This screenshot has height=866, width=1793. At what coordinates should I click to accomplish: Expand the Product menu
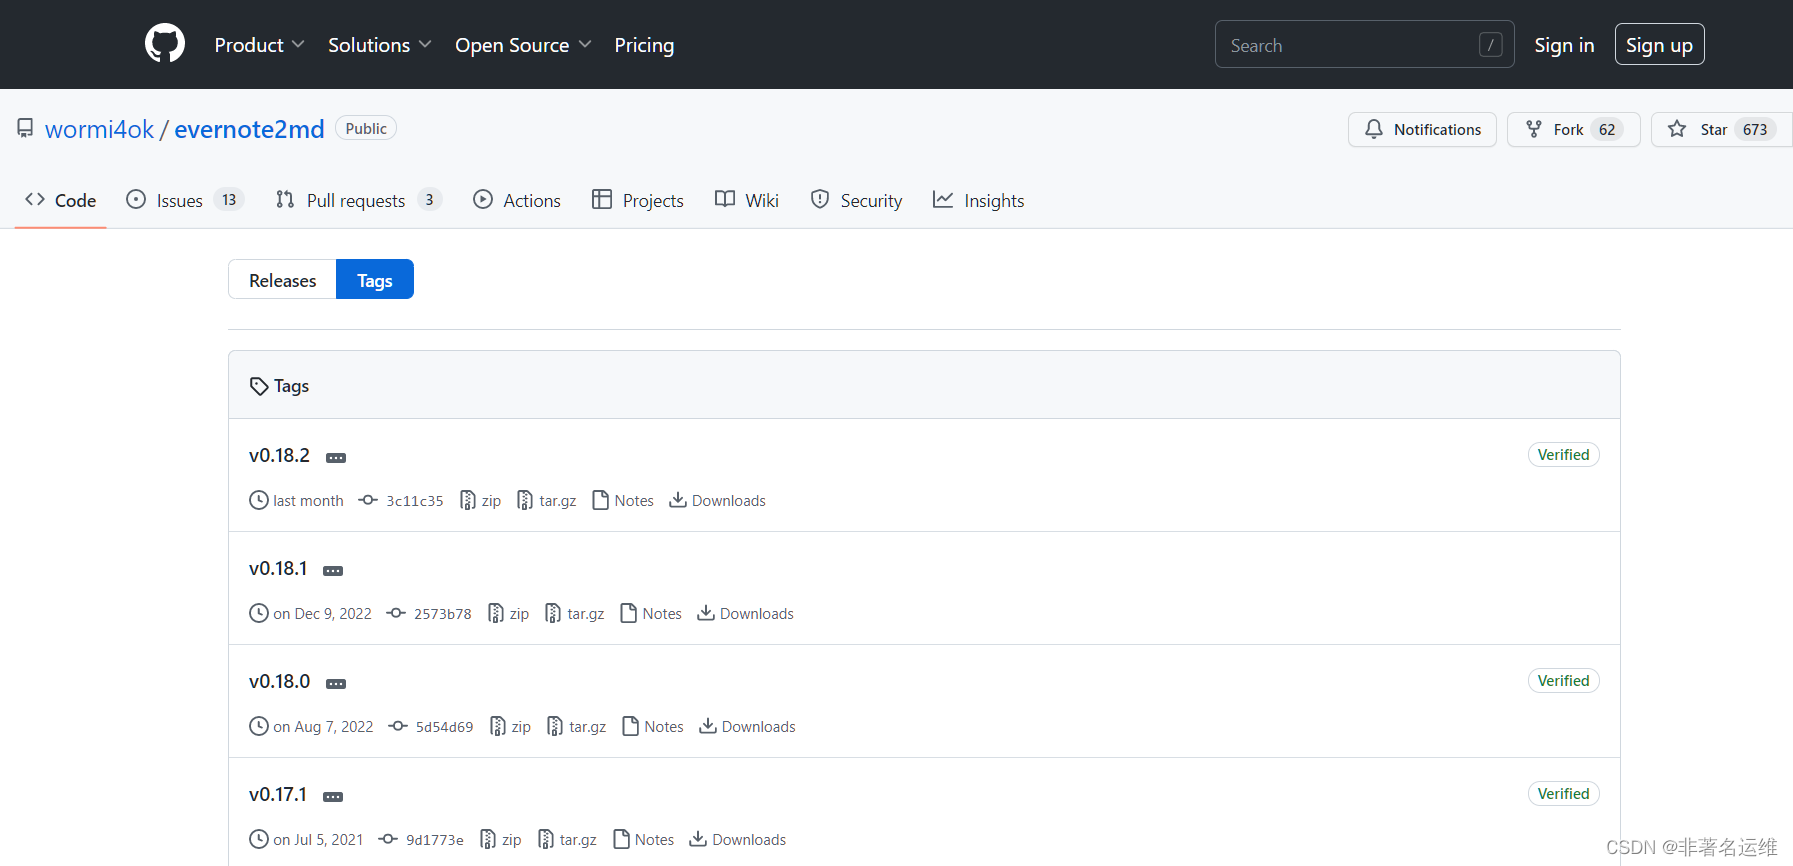pos(259,45)
